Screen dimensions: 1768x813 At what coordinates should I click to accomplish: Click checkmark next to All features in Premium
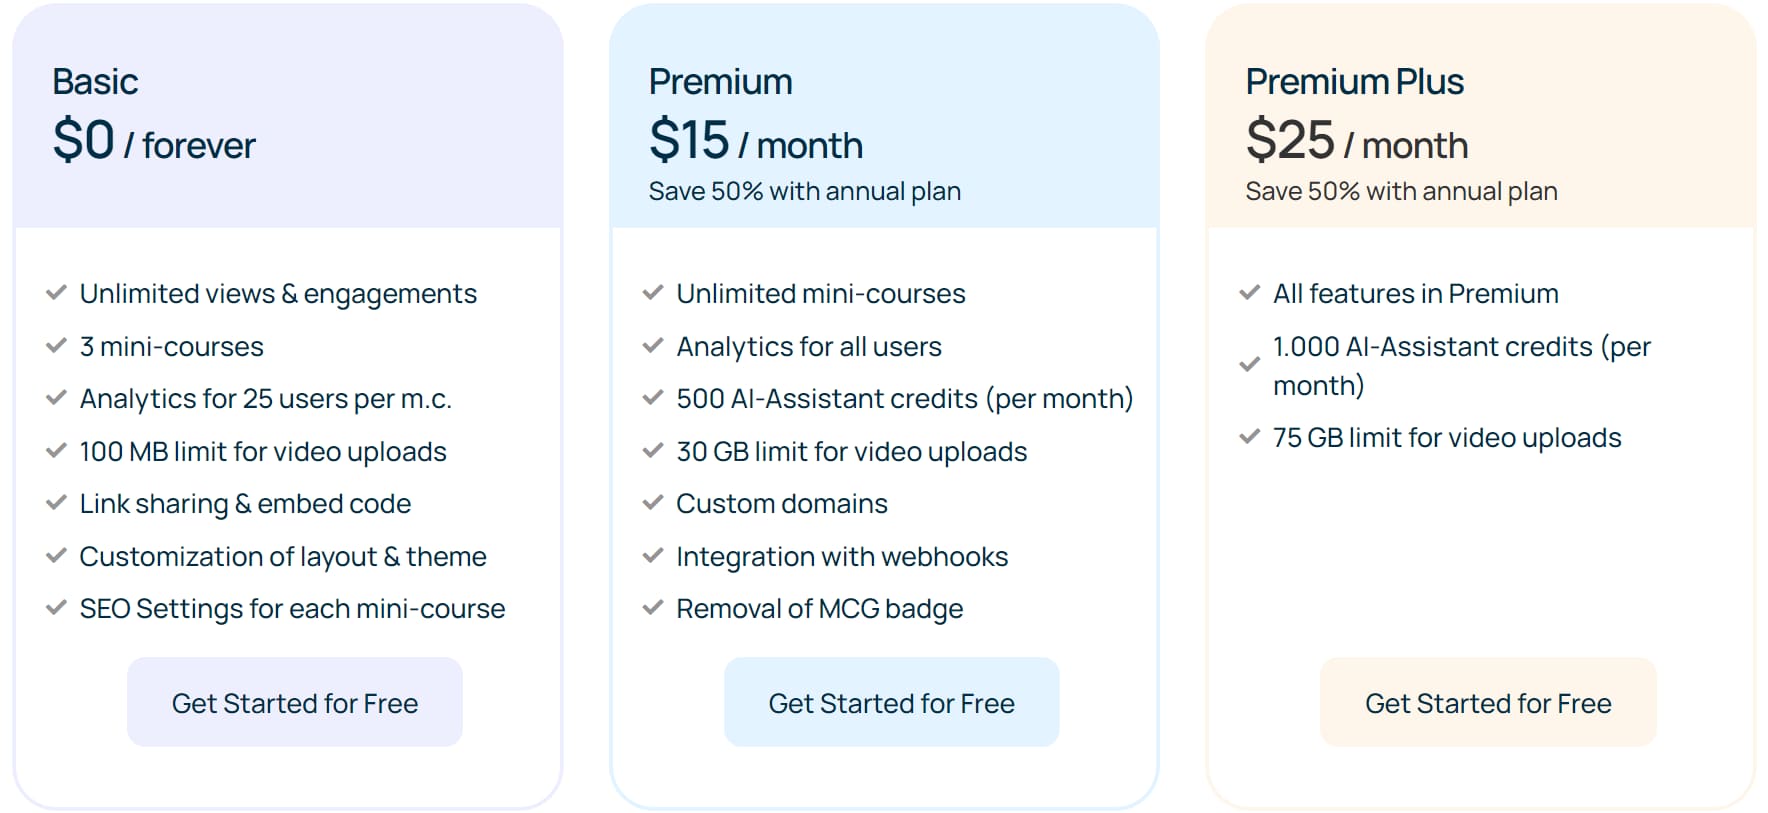click(x=1249, y=293)
